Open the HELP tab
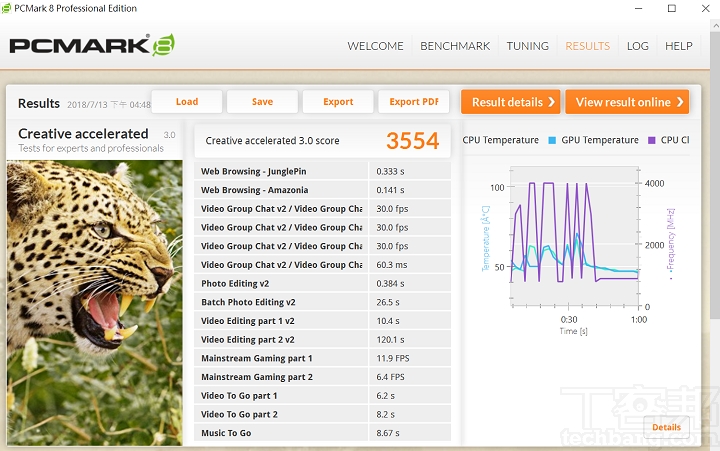The height and width of the screenshot is (451, 720). coord(679,46)
